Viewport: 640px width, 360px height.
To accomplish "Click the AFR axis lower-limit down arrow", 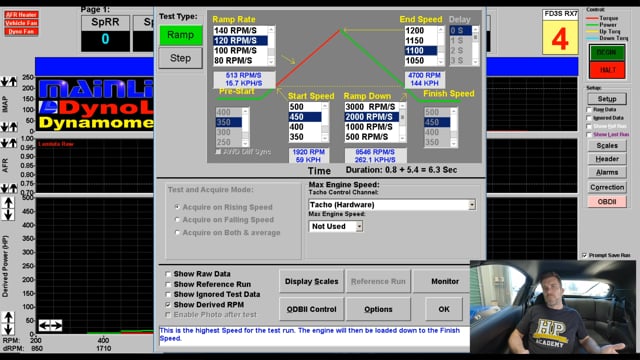I will 4,188.
